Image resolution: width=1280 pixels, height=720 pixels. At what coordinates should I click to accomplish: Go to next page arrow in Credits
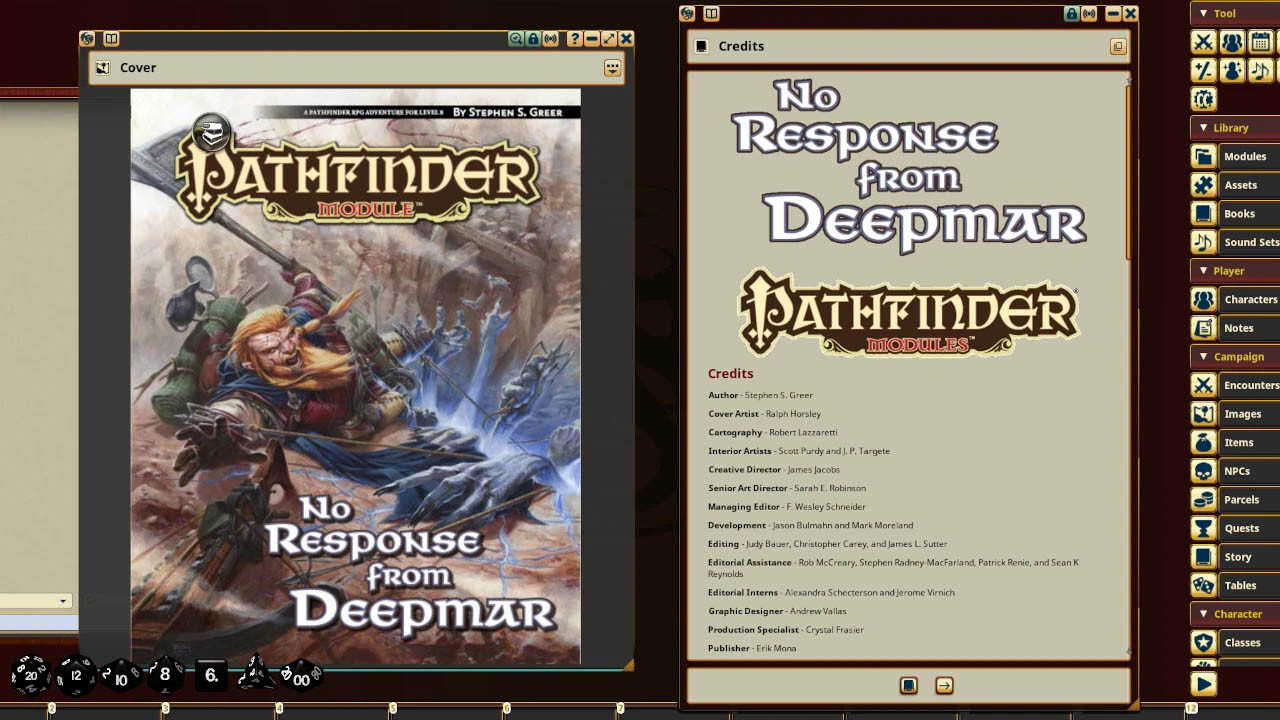click(x=944, y=686)
